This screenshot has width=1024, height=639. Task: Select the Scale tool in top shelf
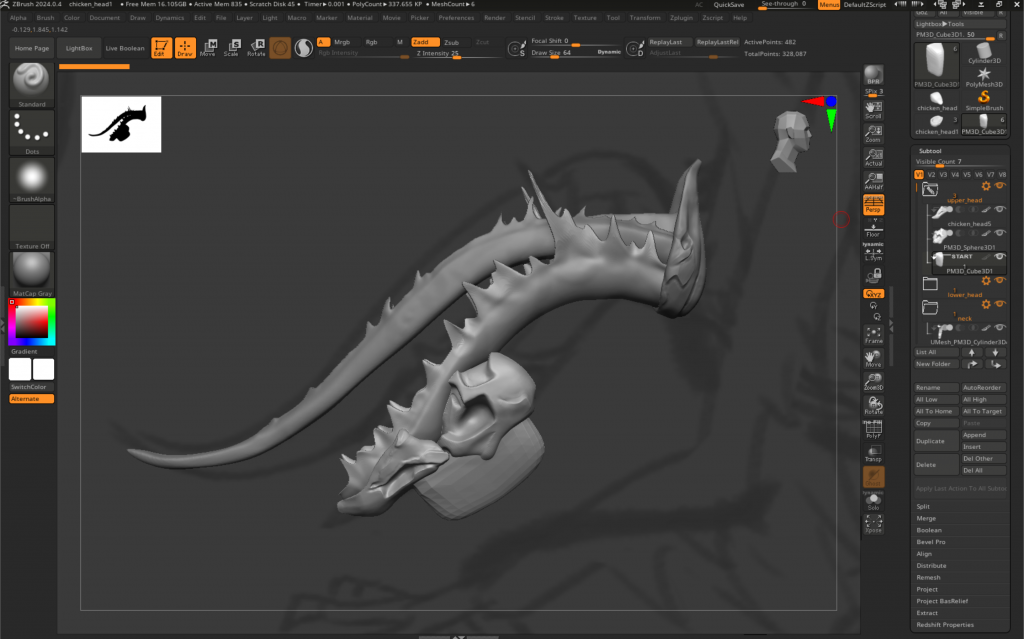point(232,48)
